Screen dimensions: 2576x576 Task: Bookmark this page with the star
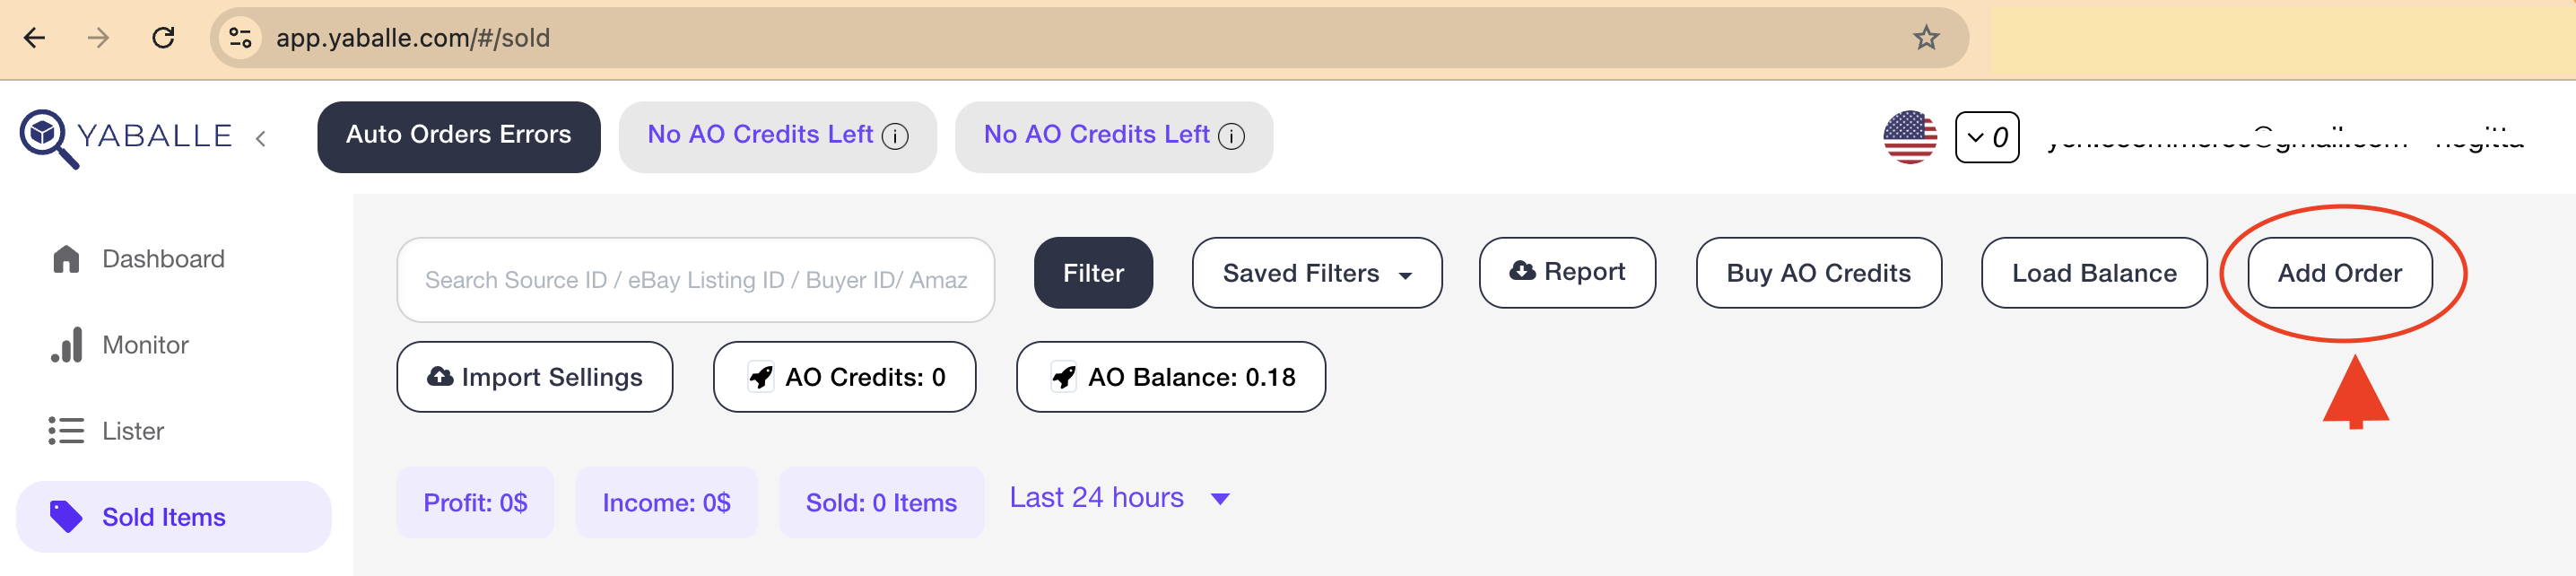pos(1926,38)
